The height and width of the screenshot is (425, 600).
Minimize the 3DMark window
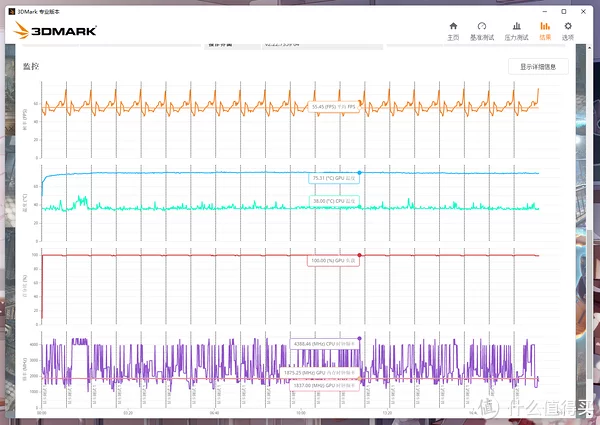tap(545, 11)
